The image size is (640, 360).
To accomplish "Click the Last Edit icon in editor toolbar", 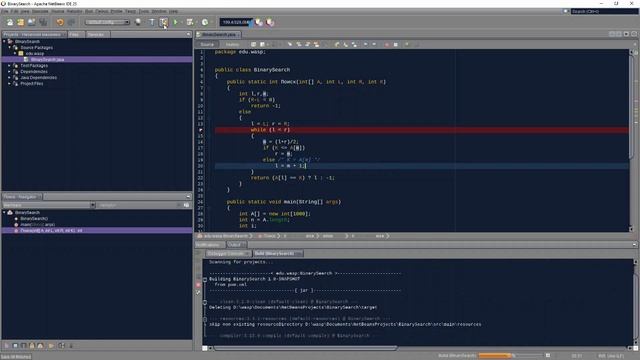I will pyautogui.click(x=253, y=44).
